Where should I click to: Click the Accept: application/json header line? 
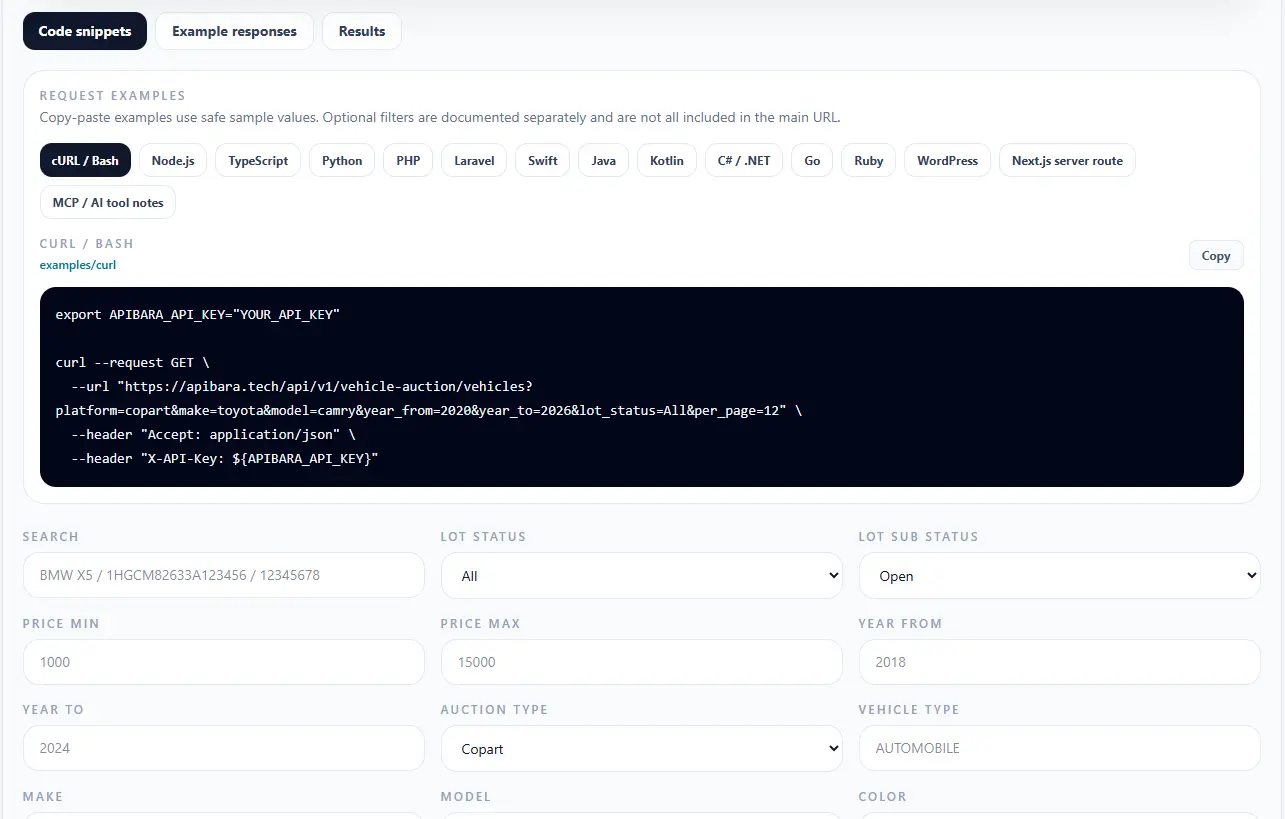[x=213, y=434]
